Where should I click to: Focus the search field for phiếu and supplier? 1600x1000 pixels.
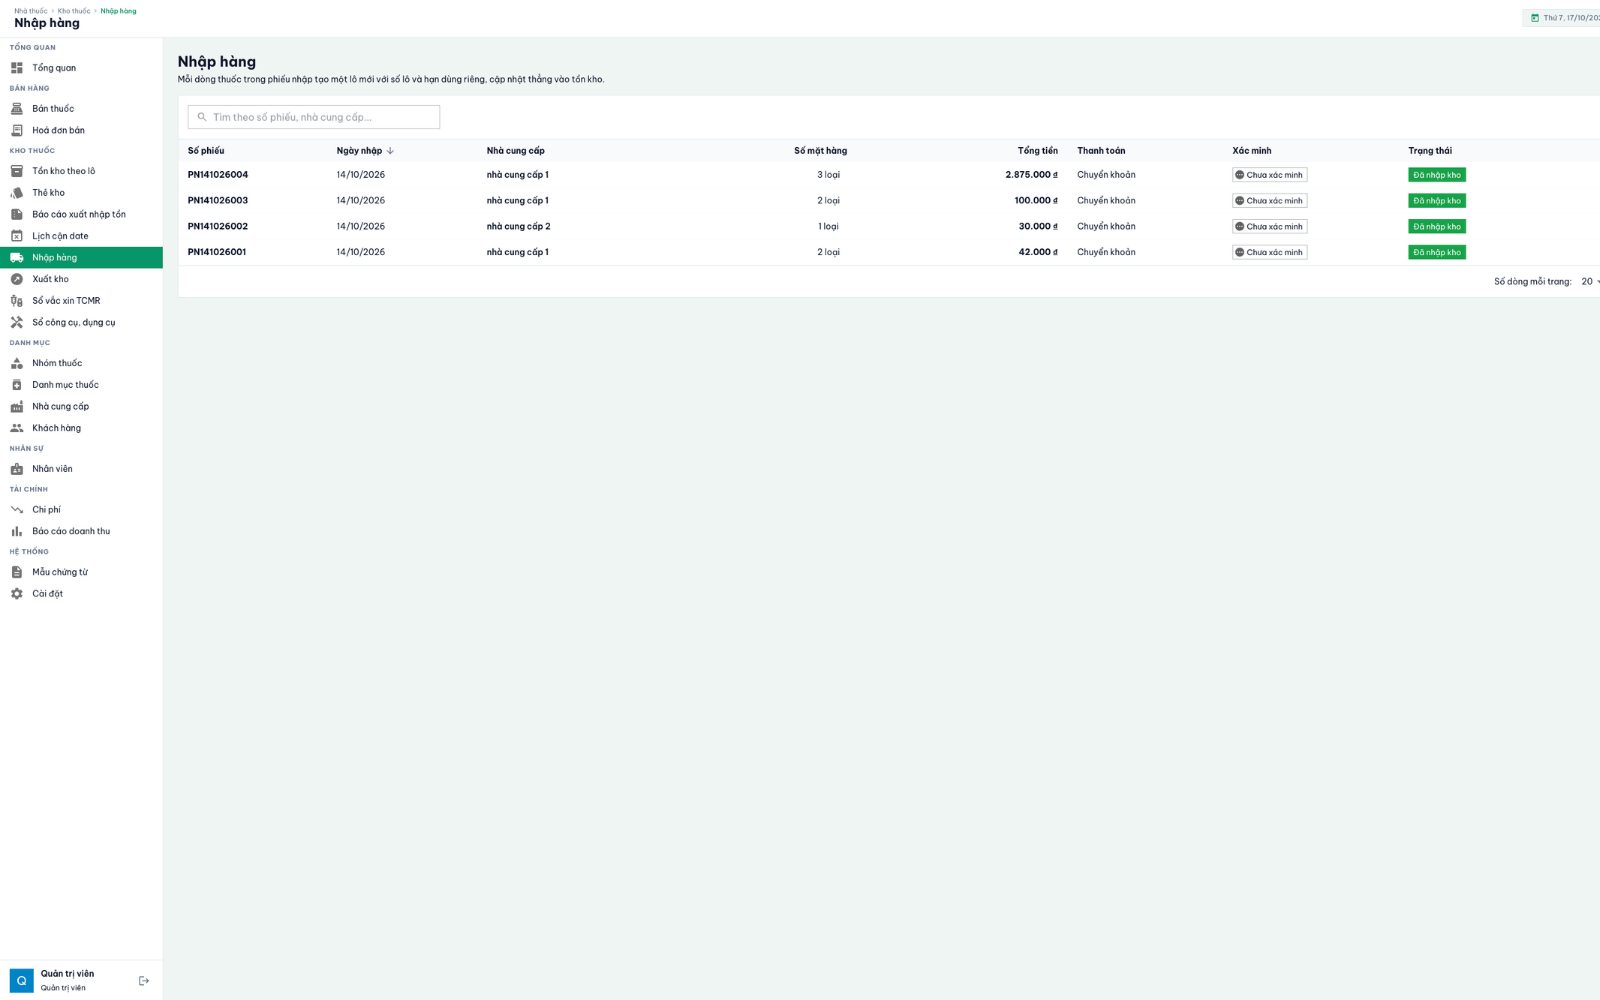pyautogui.click(x=314, y=117)
